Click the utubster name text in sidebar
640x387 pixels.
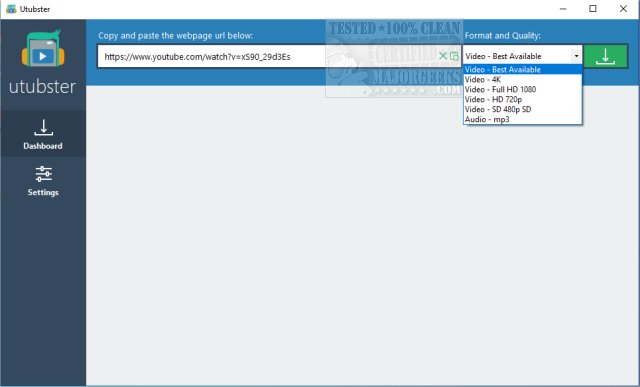pos(42,86)
